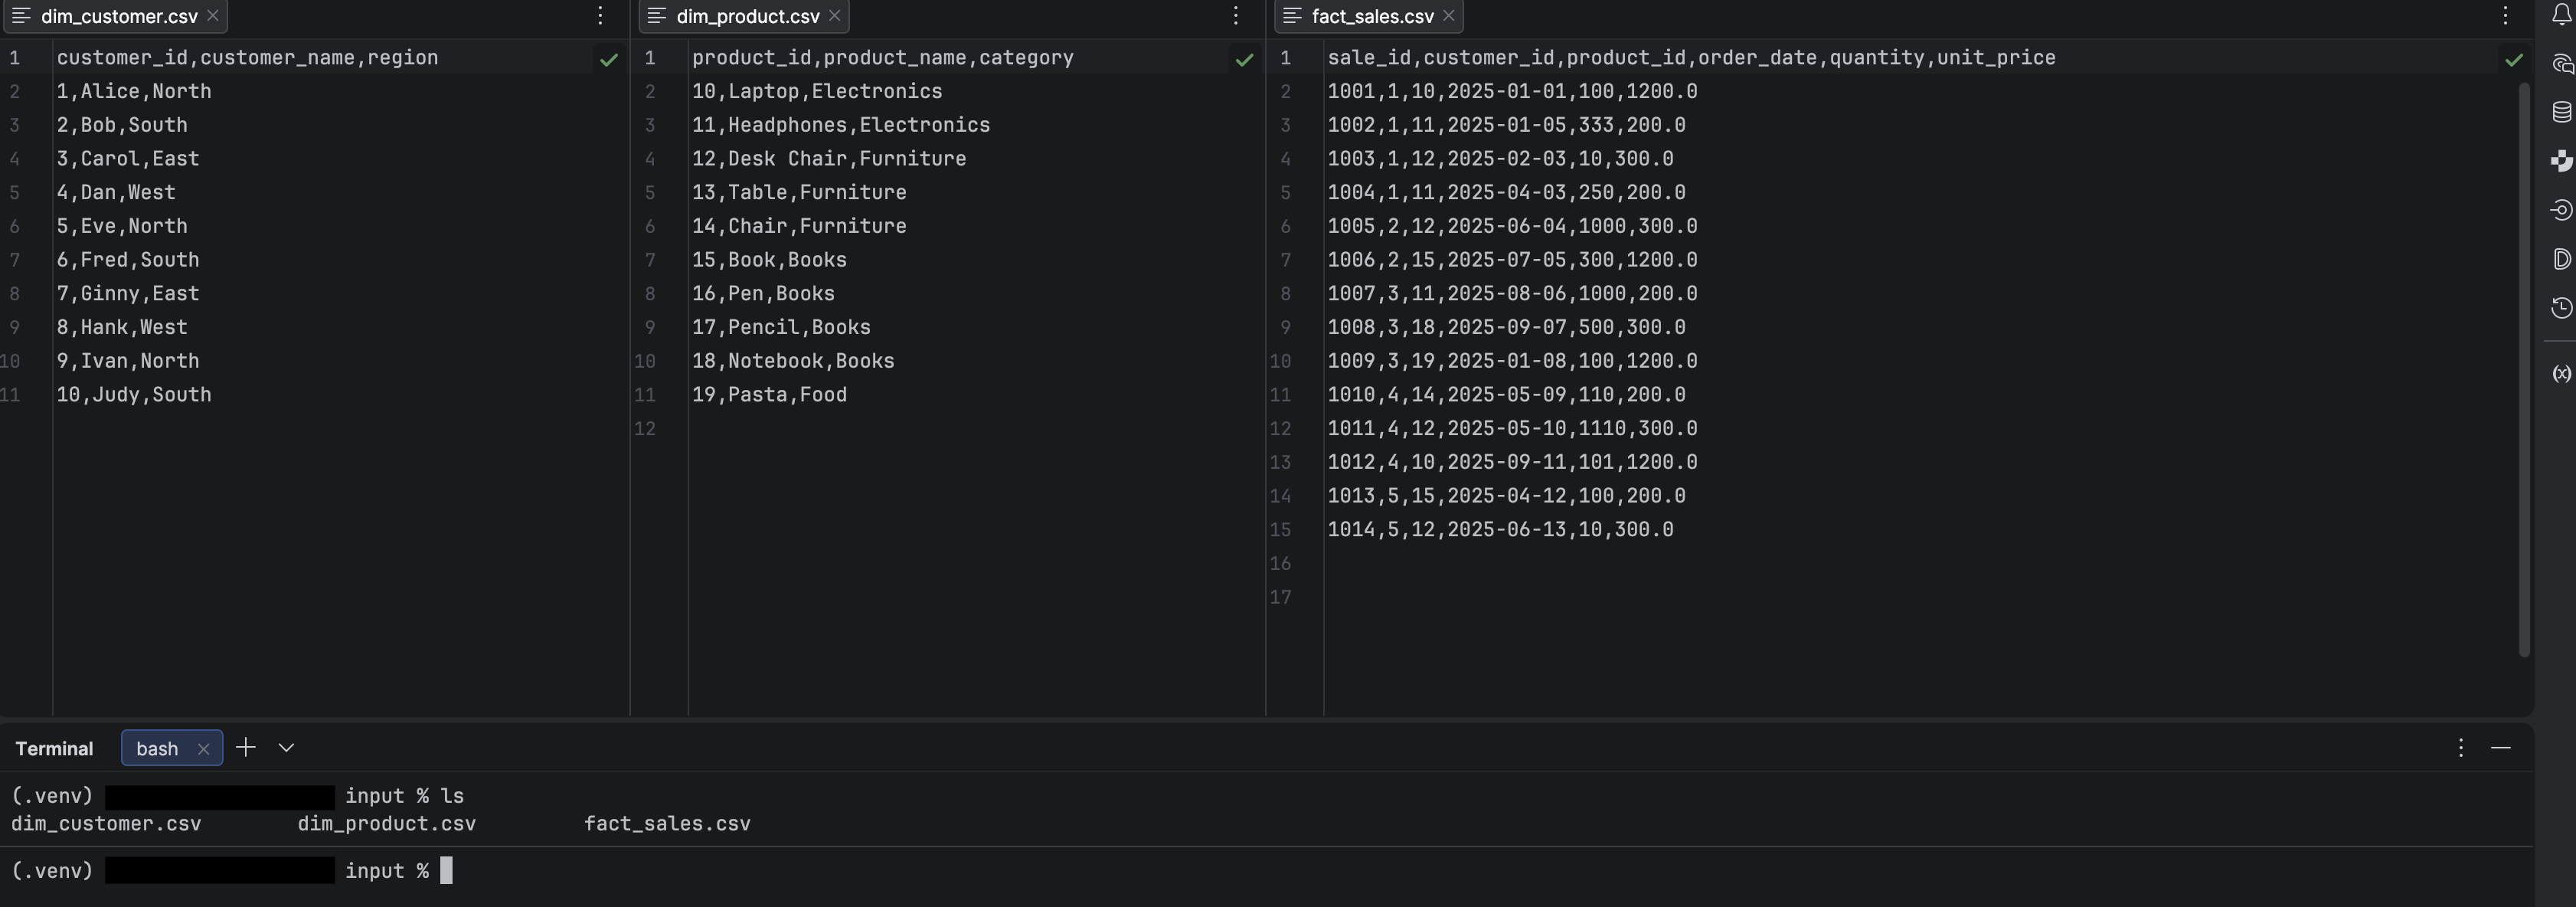
Task: Create a new terminal session with plus button
Action: pyautogui.click(x=245, y=747)
